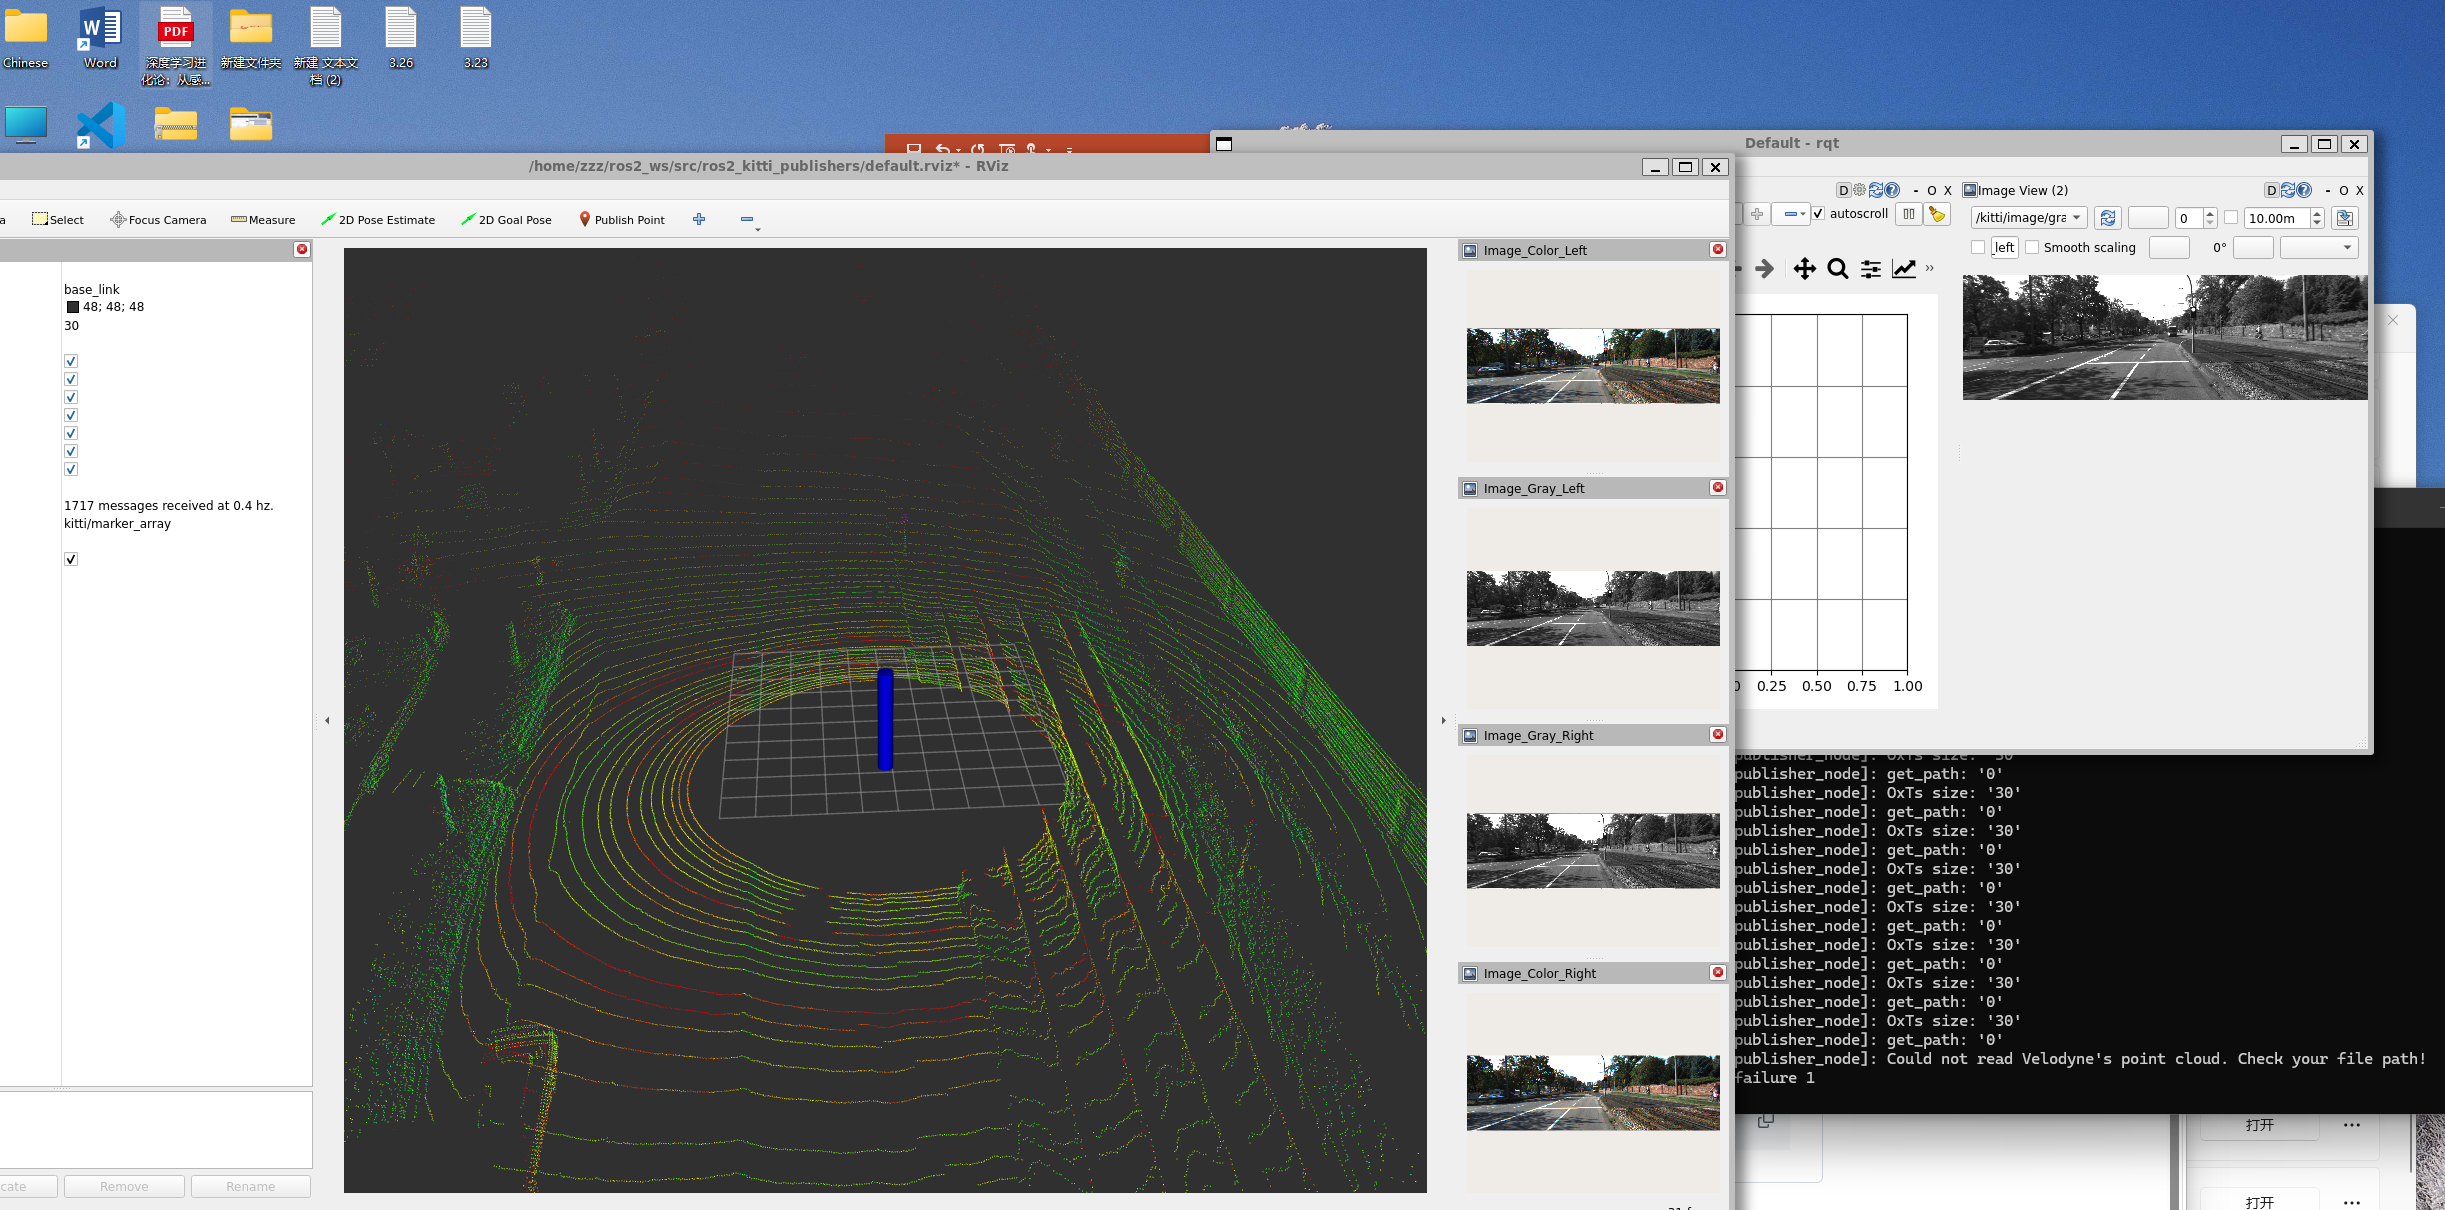The height and width of the screenshot is (1210, 2445).
Task: Toggle the autoscroll checkbox in rqt plot
Action: (x=1818, y=213)
